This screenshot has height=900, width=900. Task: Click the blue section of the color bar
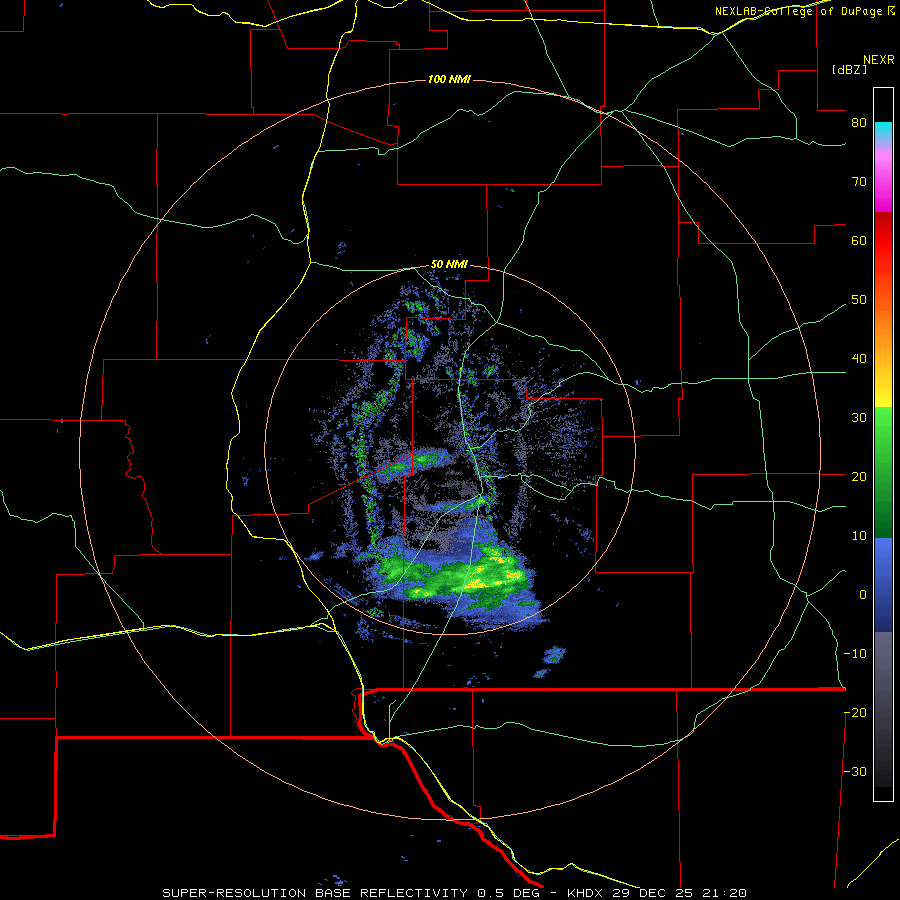[x=883, y=585]
